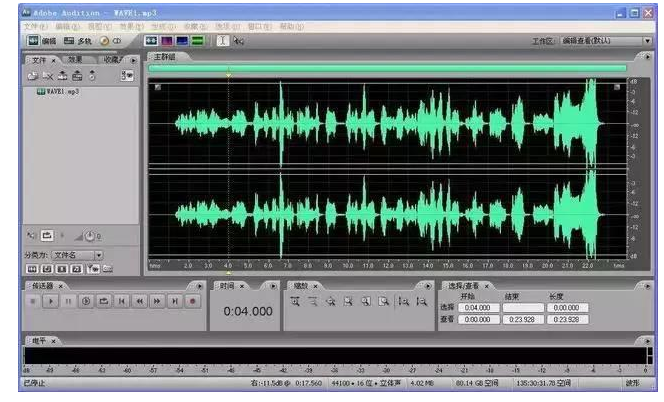Select the I-beam time selection tool
Viewport: 664px width, 402px height.
click(222, 41)
